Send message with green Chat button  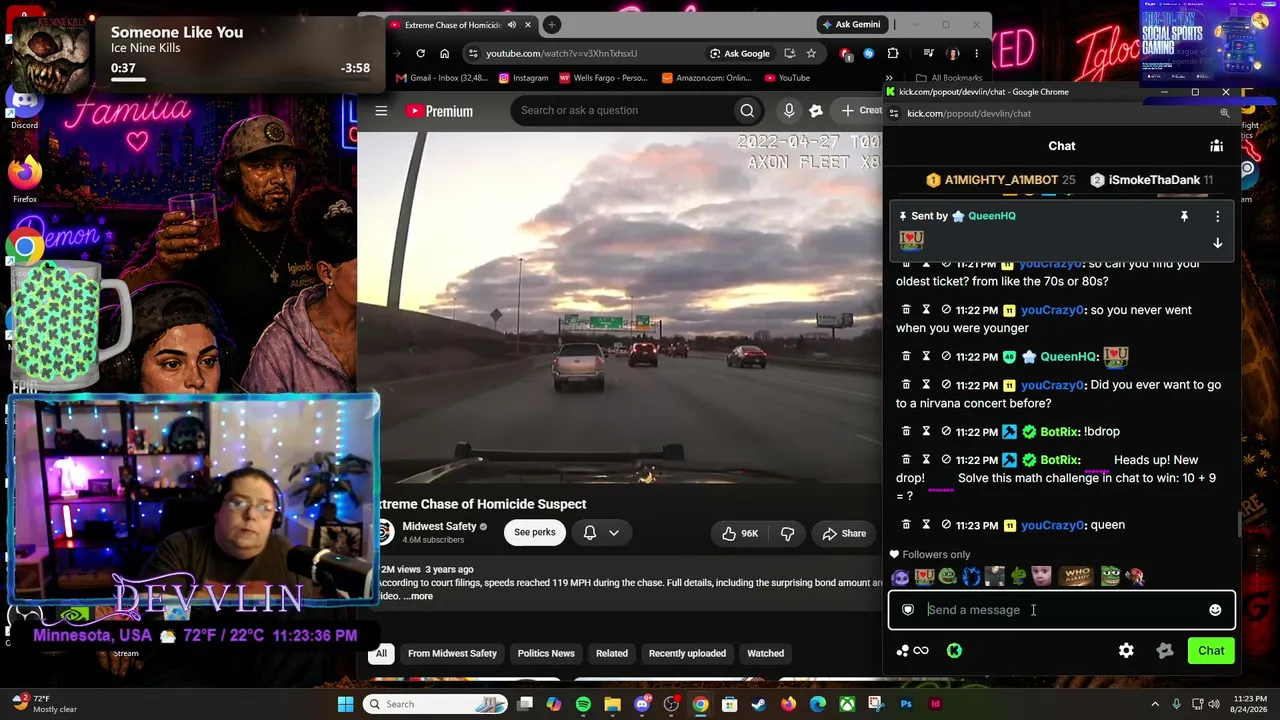tap(1211, 651)
